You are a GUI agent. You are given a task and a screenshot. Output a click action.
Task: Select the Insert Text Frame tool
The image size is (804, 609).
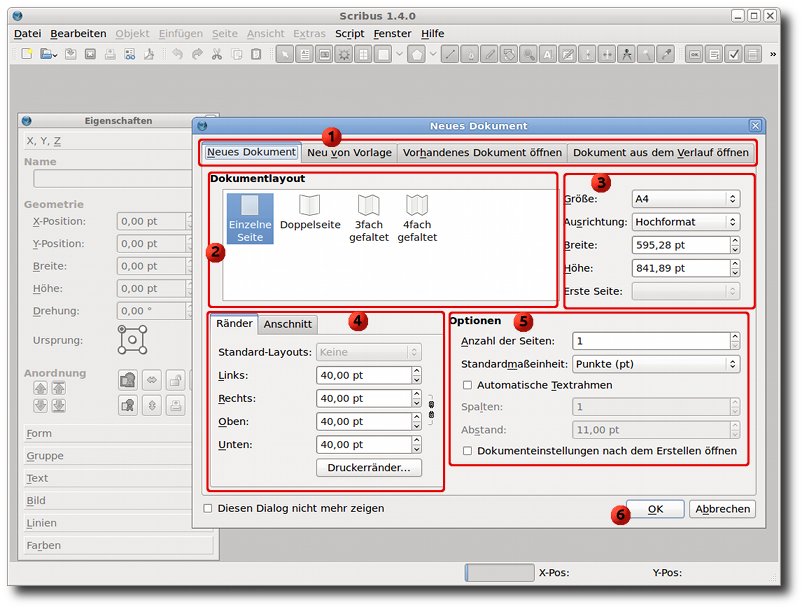305,54
